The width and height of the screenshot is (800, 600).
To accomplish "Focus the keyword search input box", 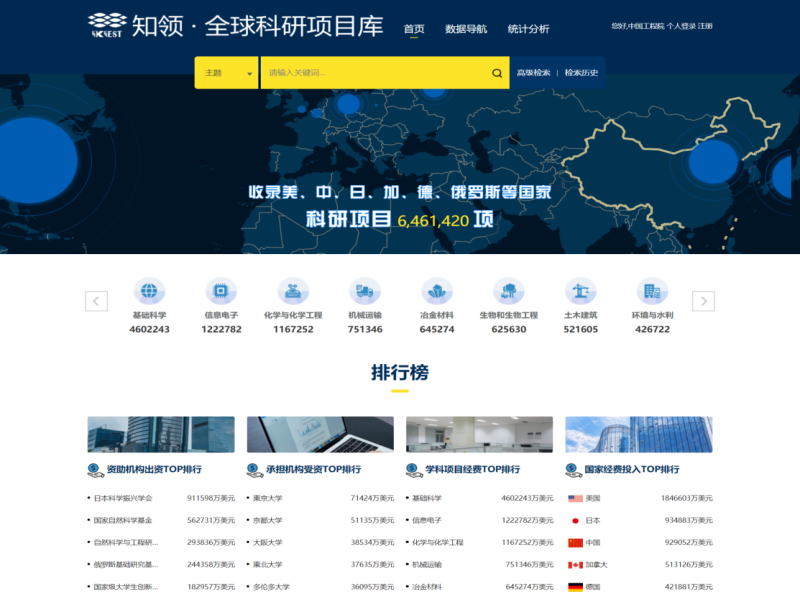I will [x=376, y=73].
